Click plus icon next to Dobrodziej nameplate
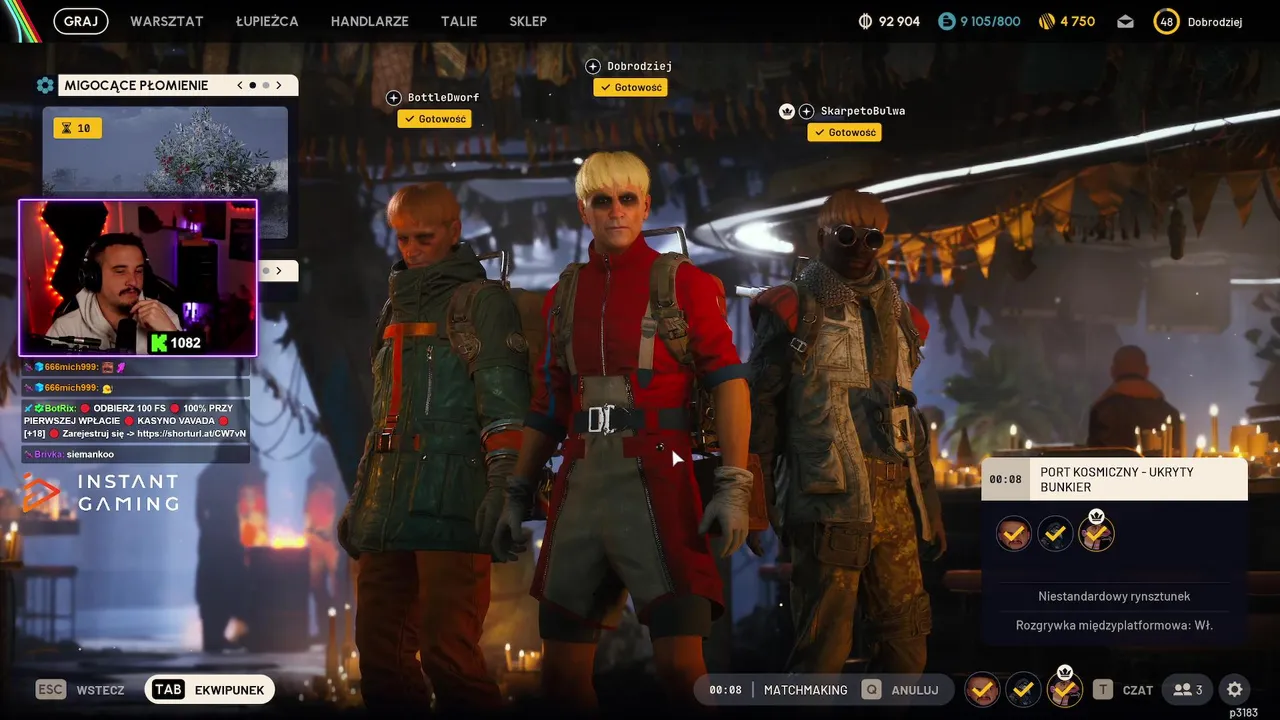 [593, 66]
